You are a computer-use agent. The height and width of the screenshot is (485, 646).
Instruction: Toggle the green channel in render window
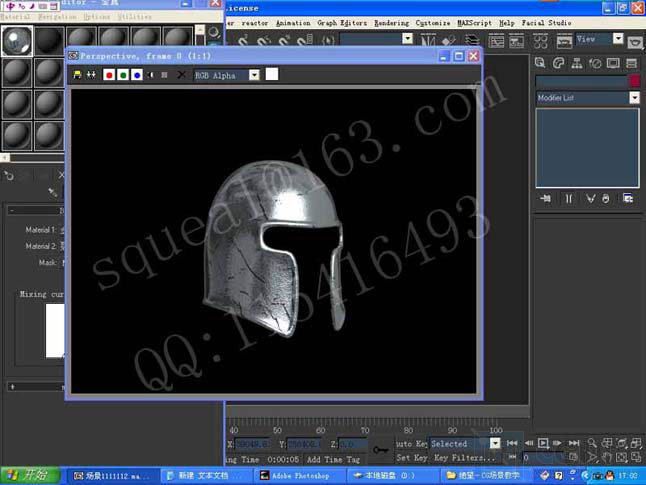tap(123, 75)
